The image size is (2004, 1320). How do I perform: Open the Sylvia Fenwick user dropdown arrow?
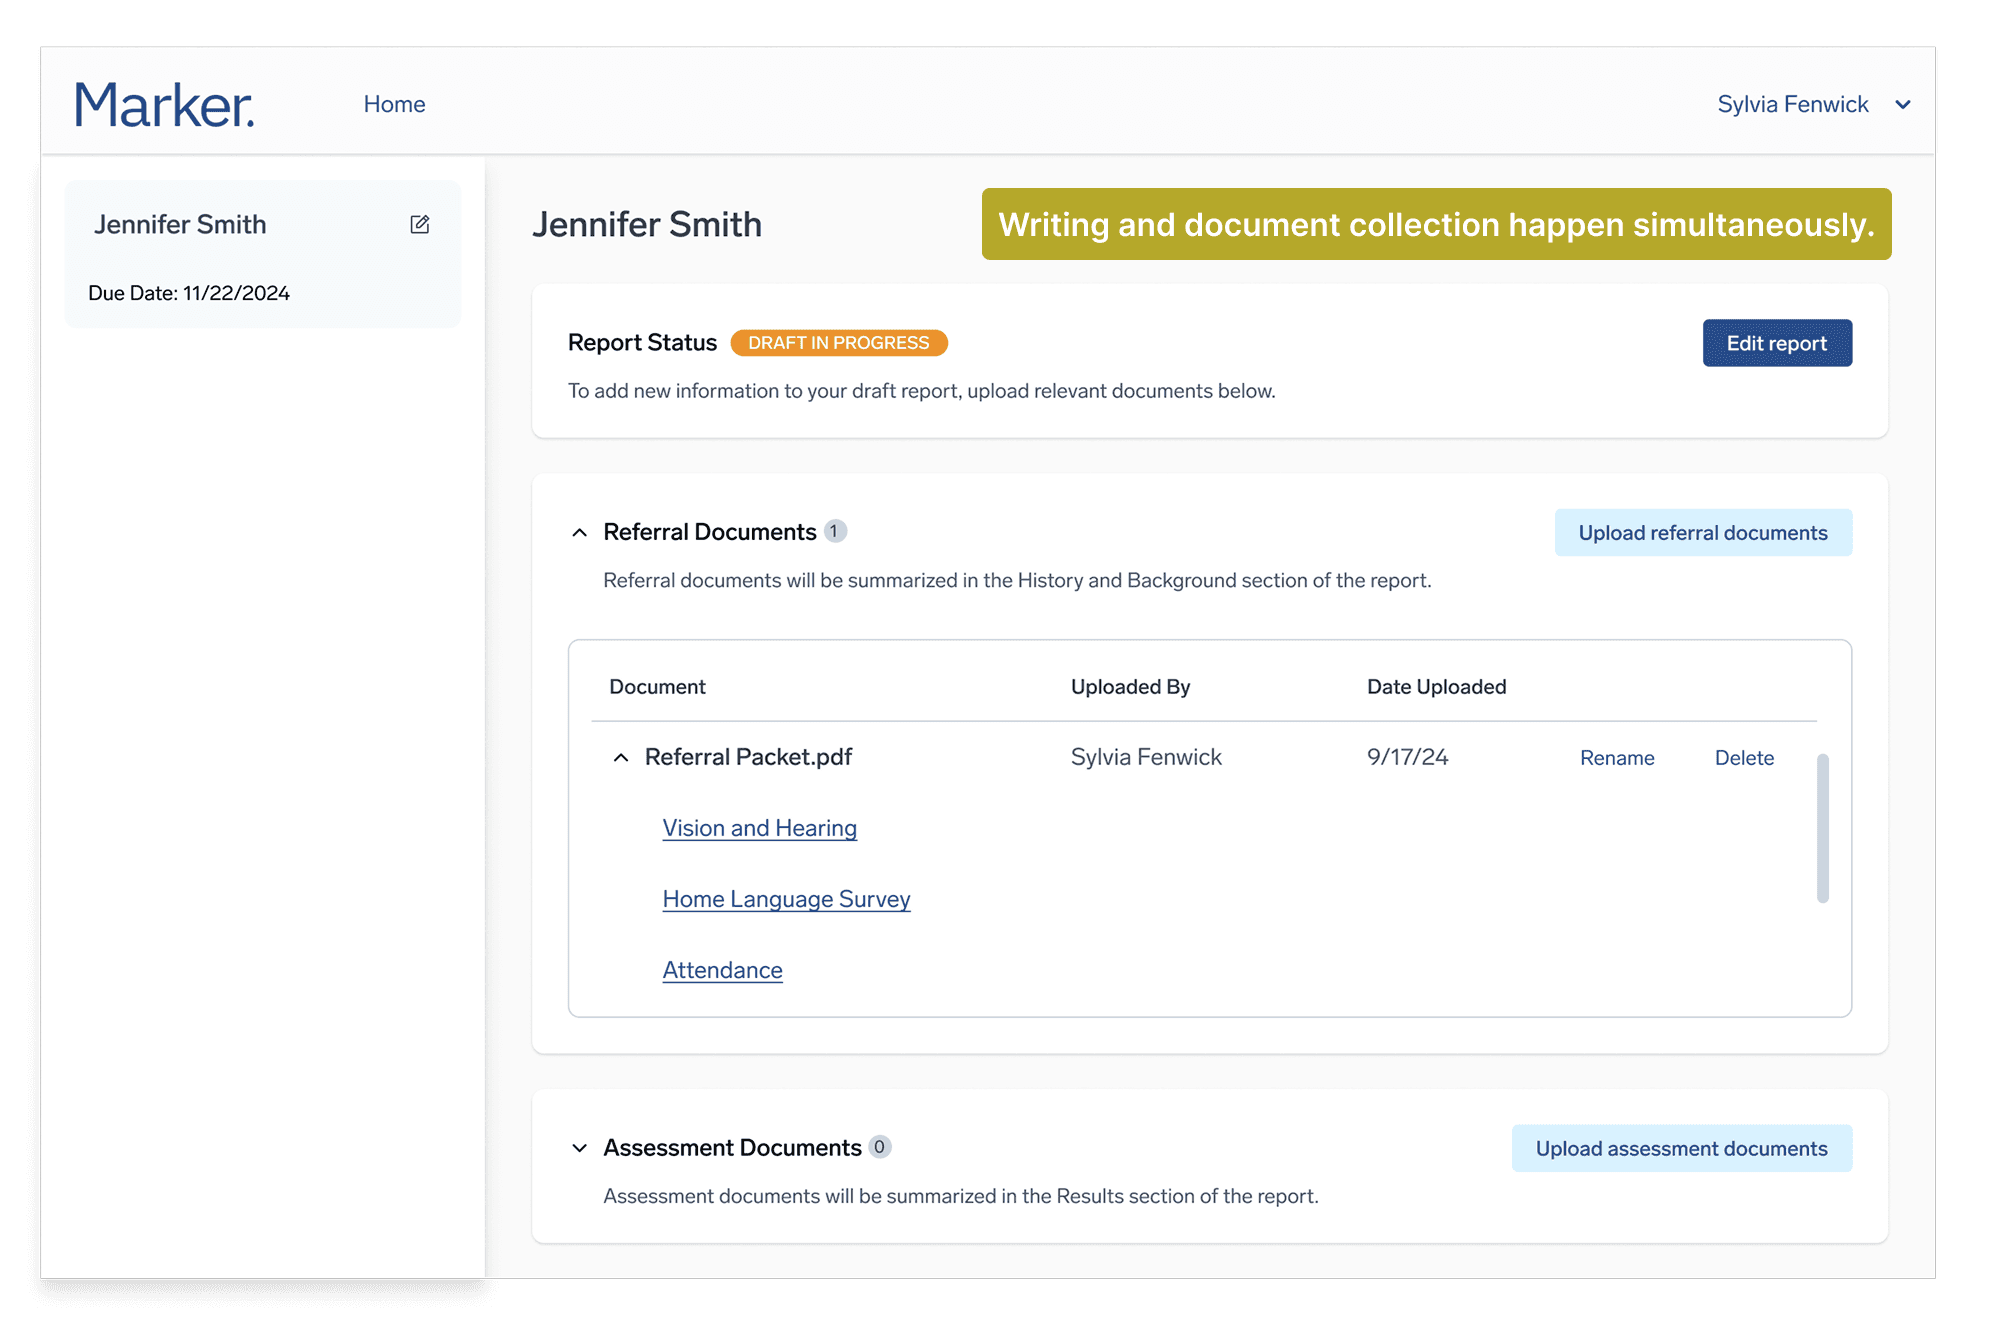click(1903, 105)
